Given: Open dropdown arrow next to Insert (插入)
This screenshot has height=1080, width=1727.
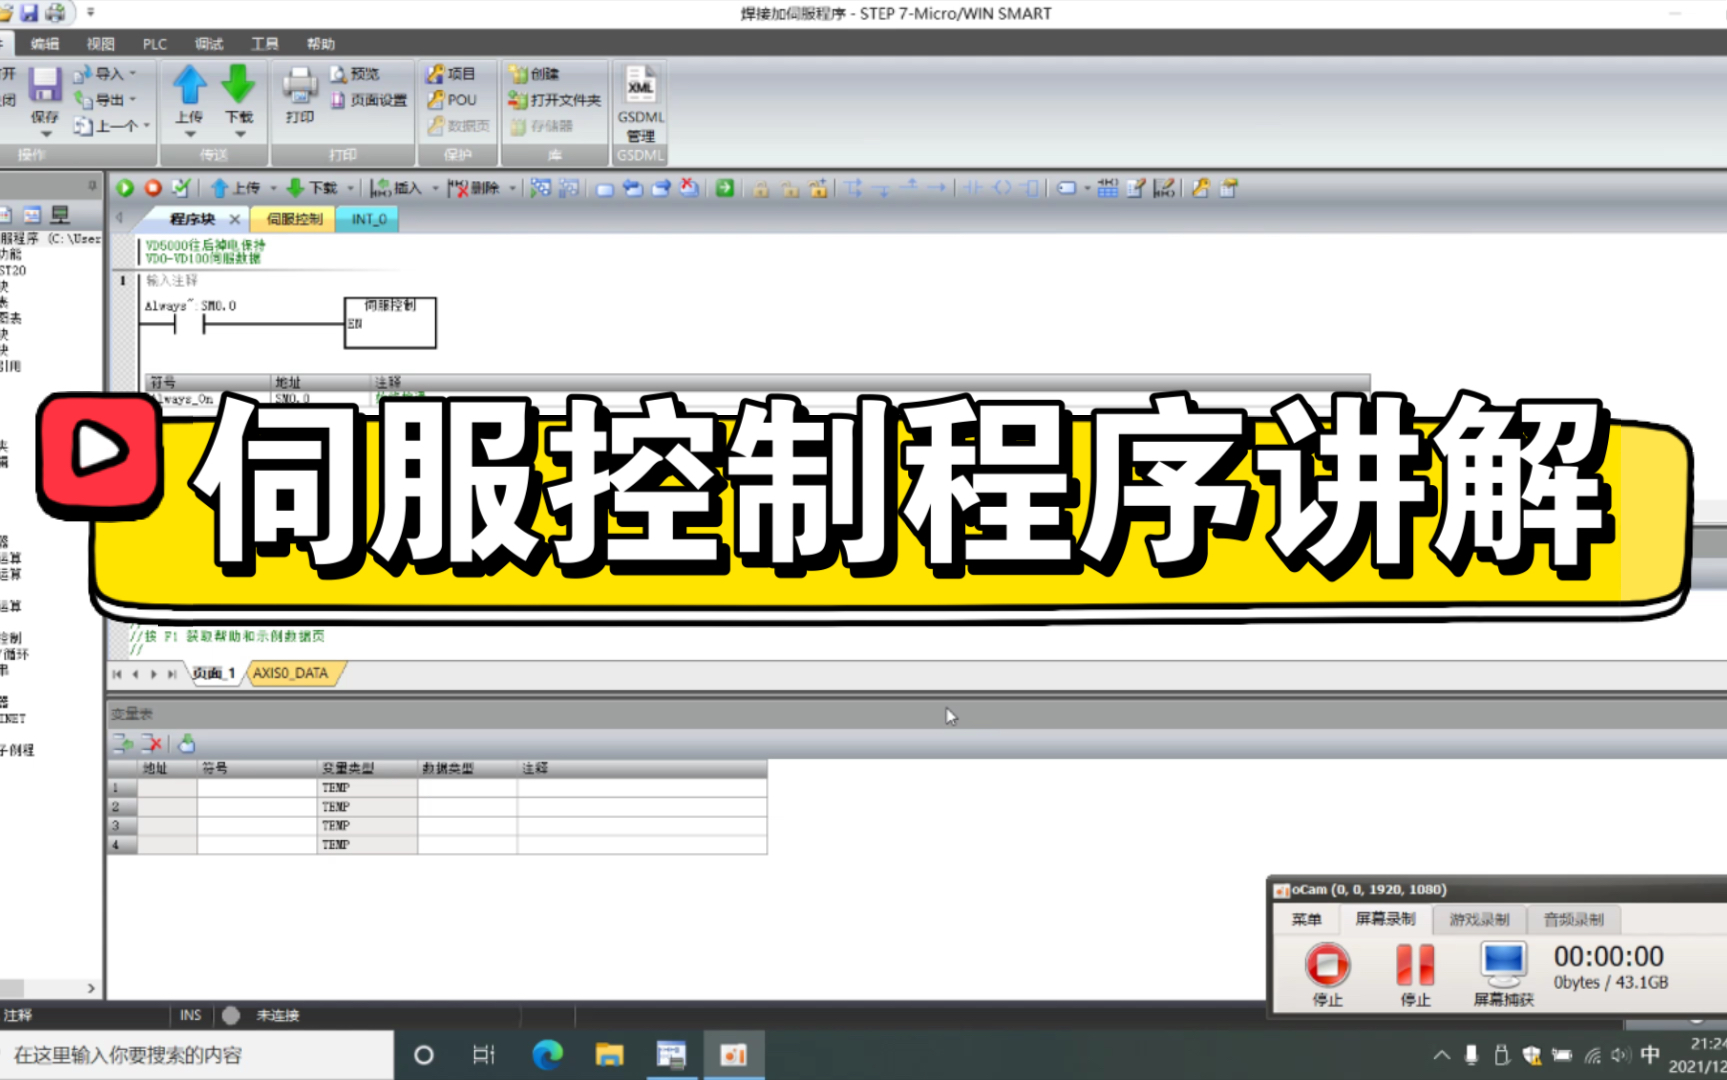Looking at the screenshot, I should [x=435, y=188].
